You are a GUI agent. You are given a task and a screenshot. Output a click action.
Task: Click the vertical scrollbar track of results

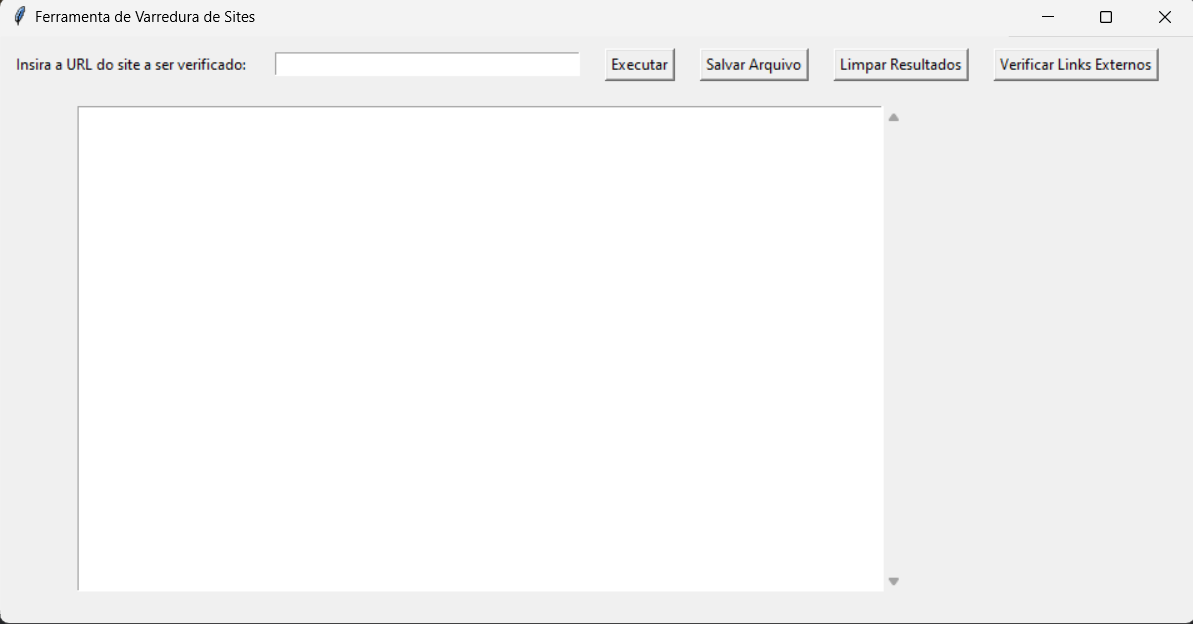coord(894,350)
